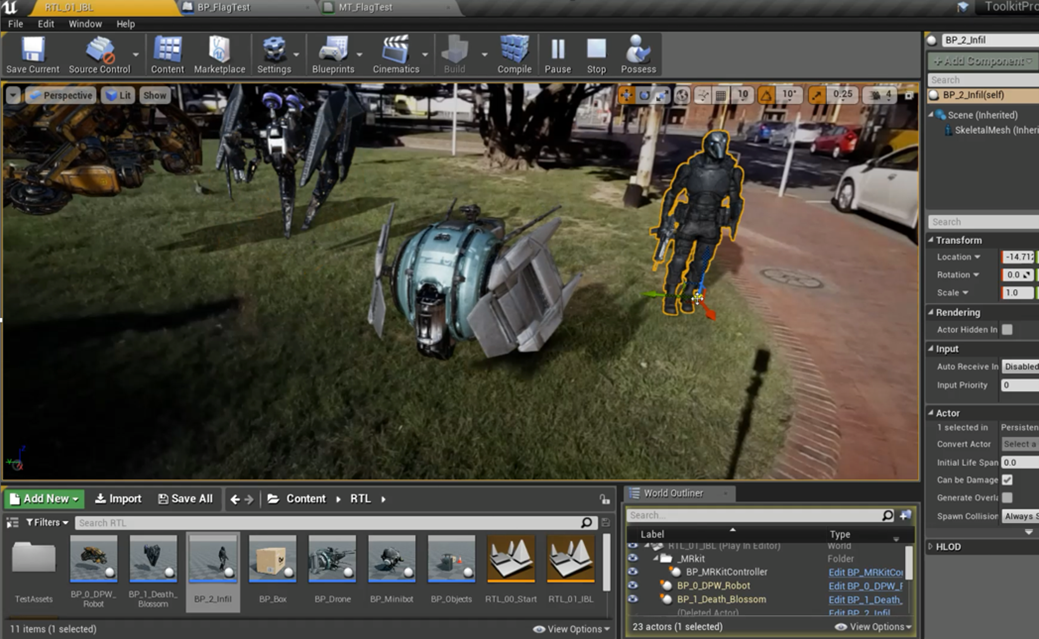1039x639 pixels.
Task: Pause the running simulation
Action: [x=557, y=54]
